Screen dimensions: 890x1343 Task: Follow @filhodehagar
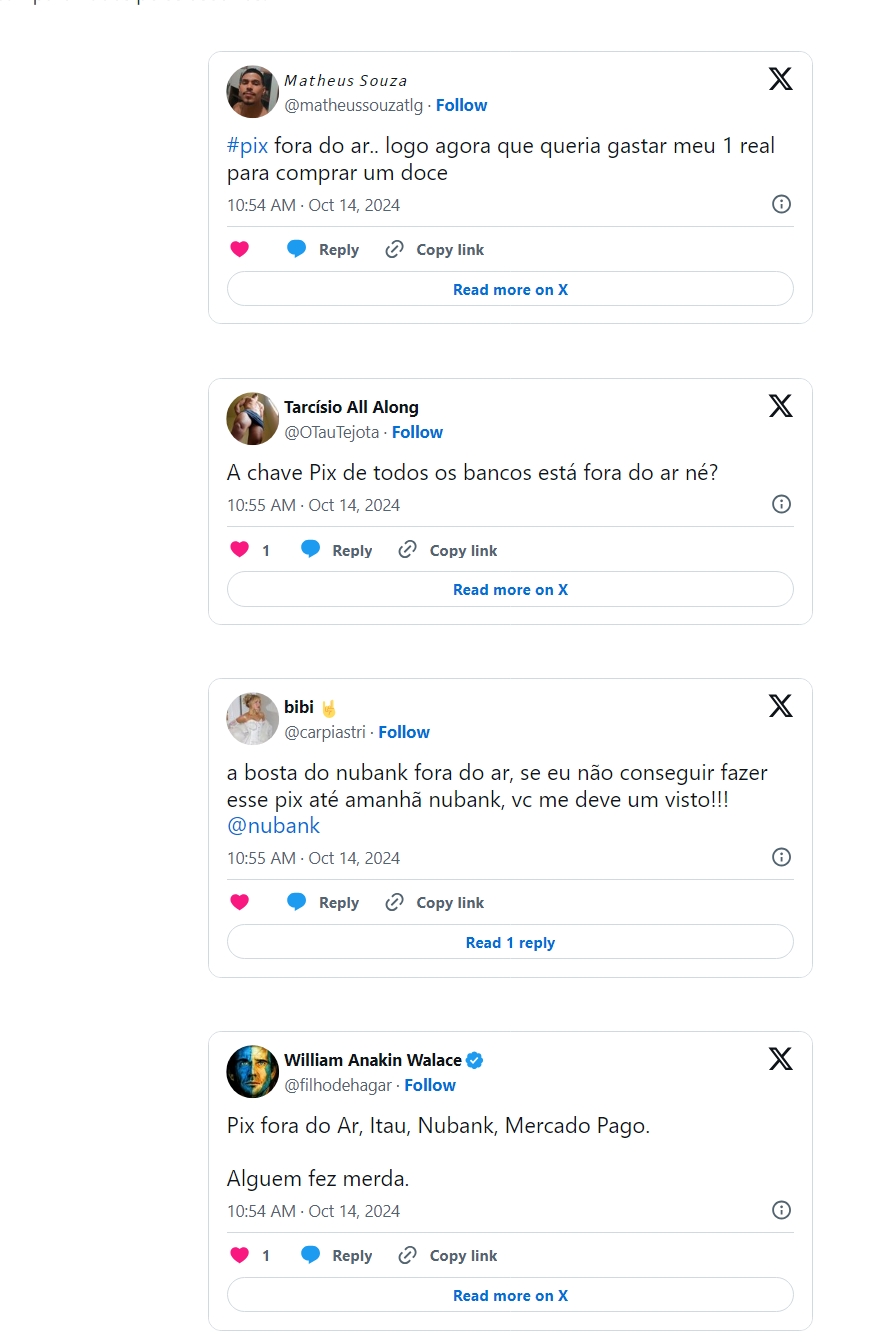pyautogui.click(x=430, y=1085)
